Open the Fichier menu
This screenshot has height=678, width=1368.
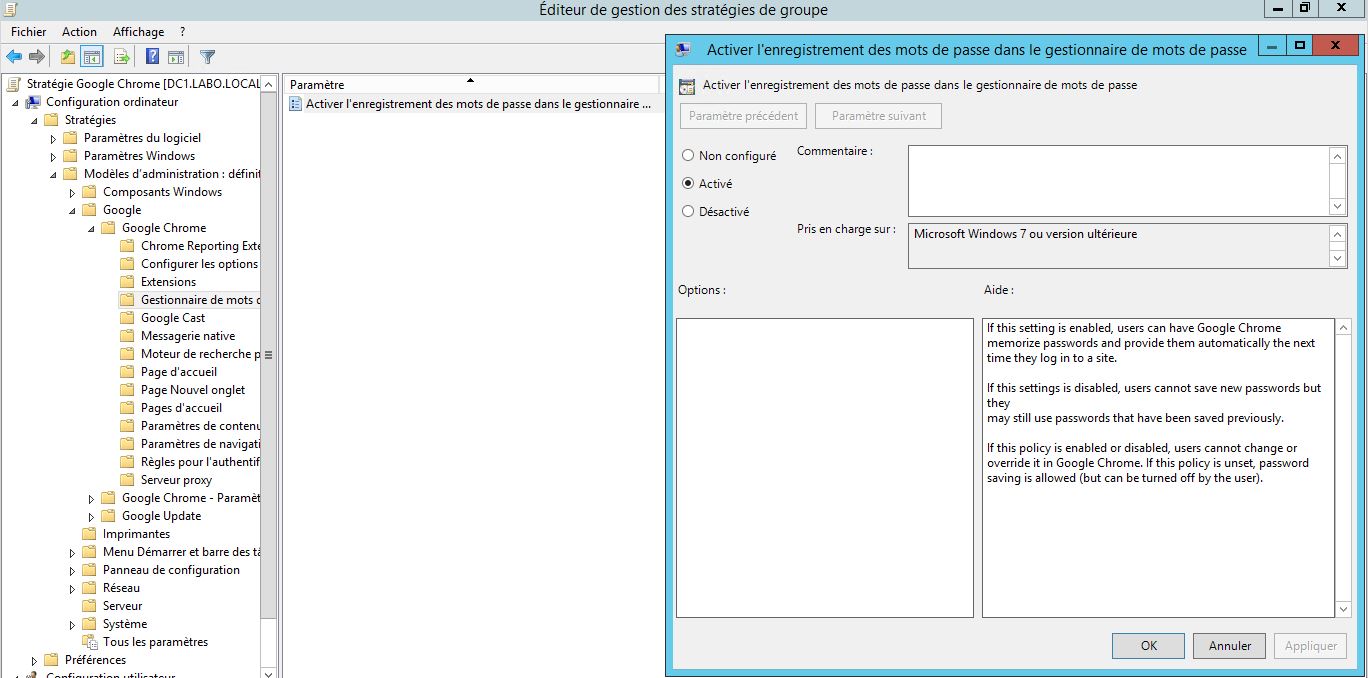click(29, 32)
